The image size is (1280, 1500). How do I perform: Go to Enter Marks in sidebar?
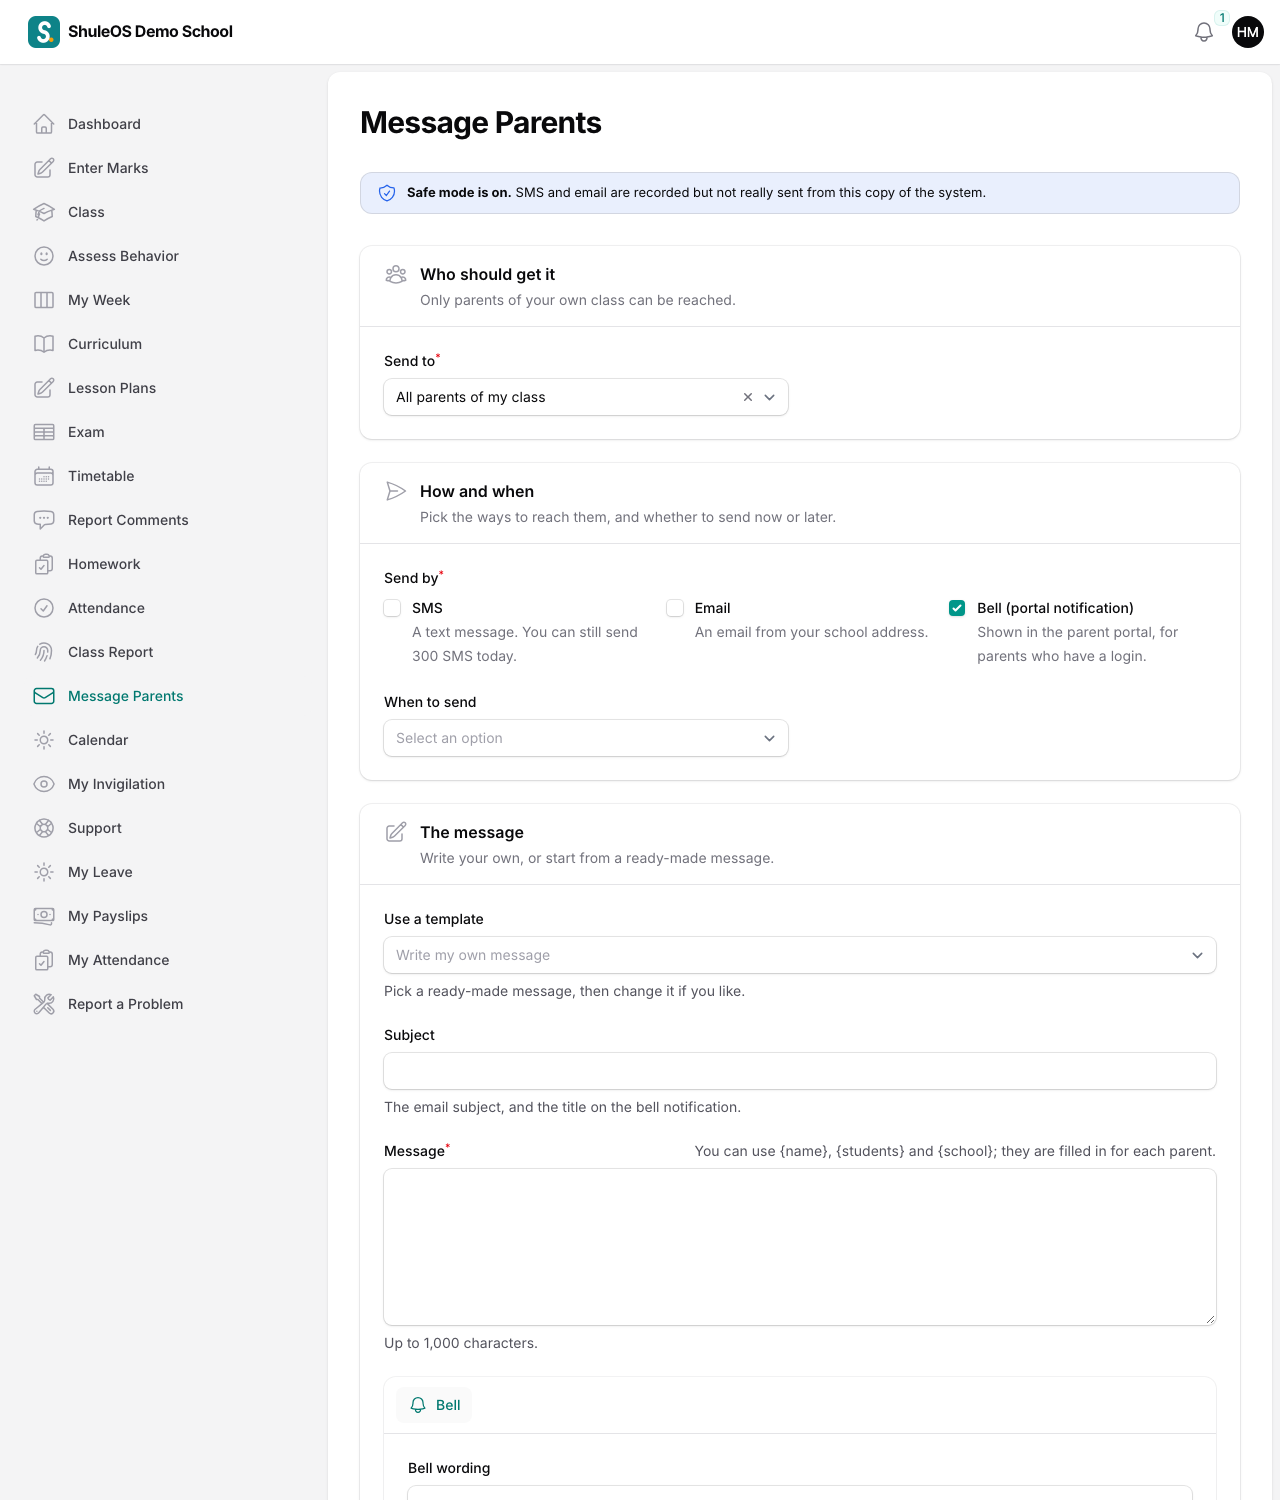(x=108, y=168)
